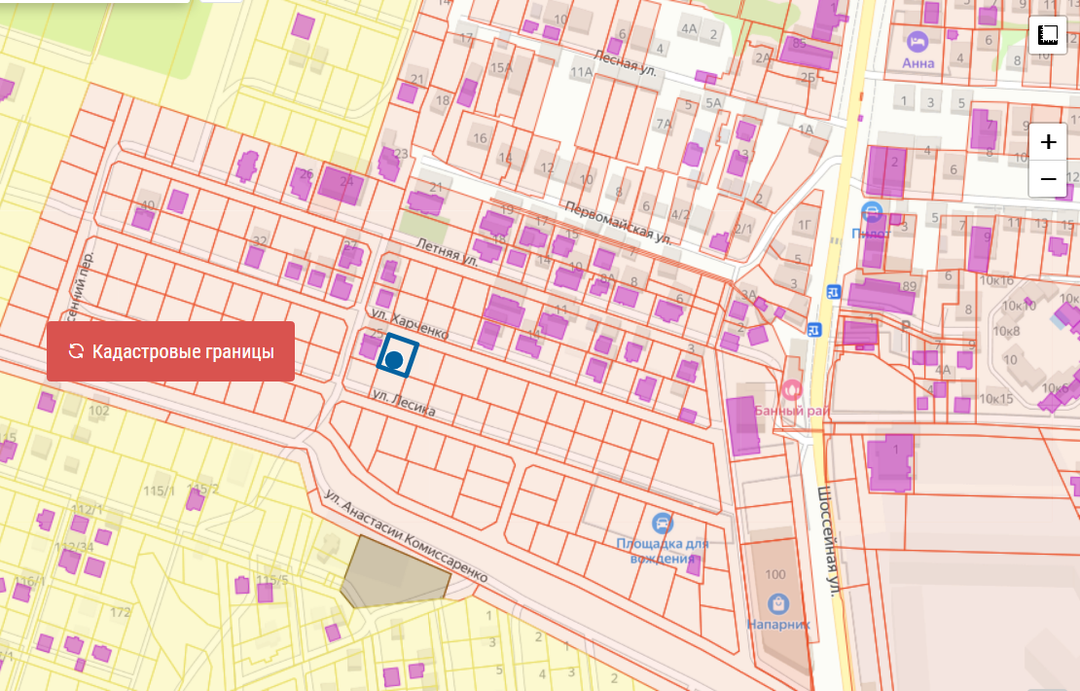Toggle the Кадастровые границы layer button
Image resolution: width=1080 pixels, height=691 pixels.
[x=171, y=351]
